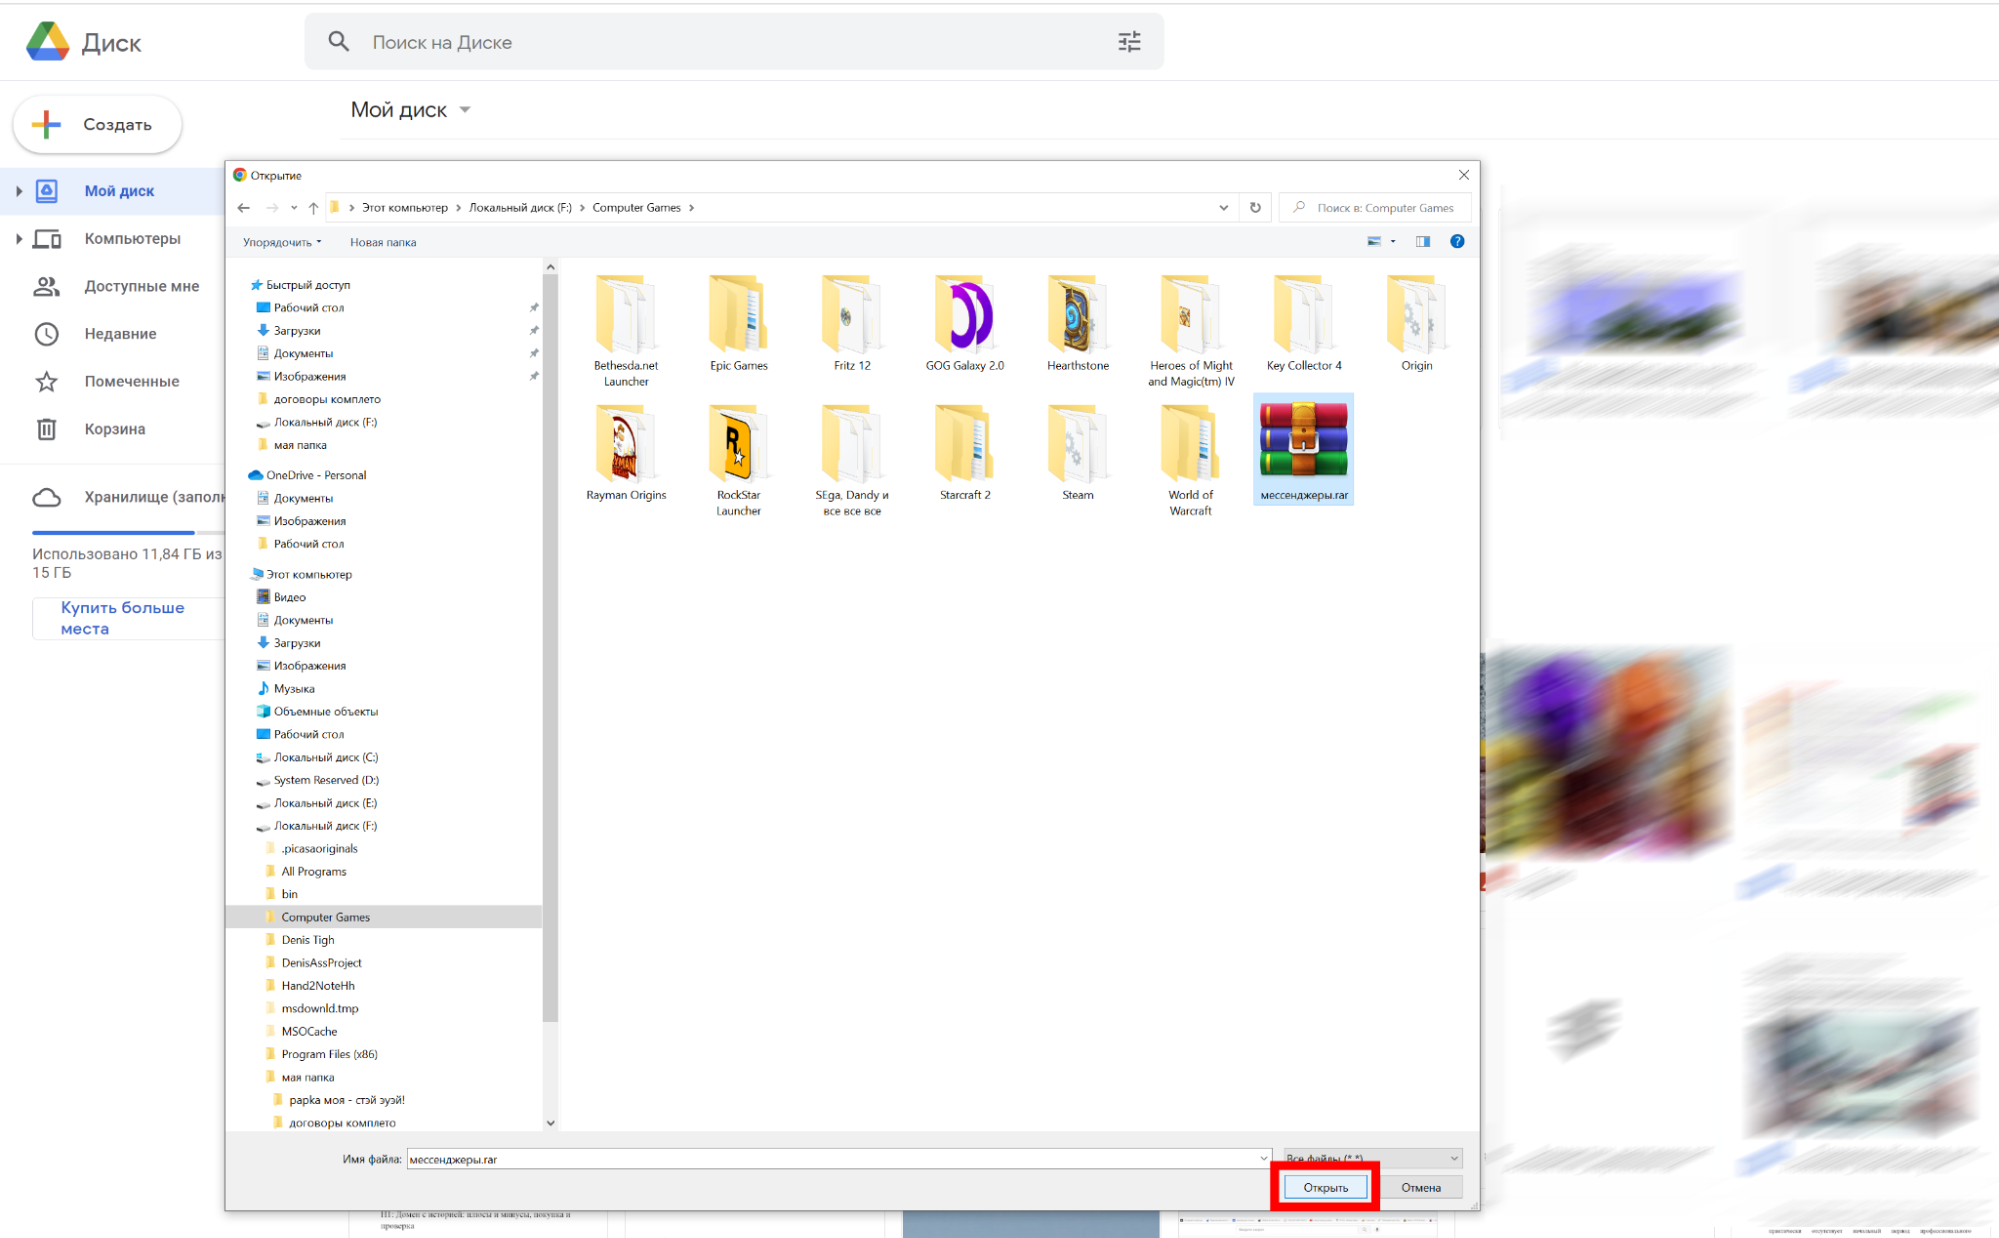Focus the Имя файла input field

832,1159
